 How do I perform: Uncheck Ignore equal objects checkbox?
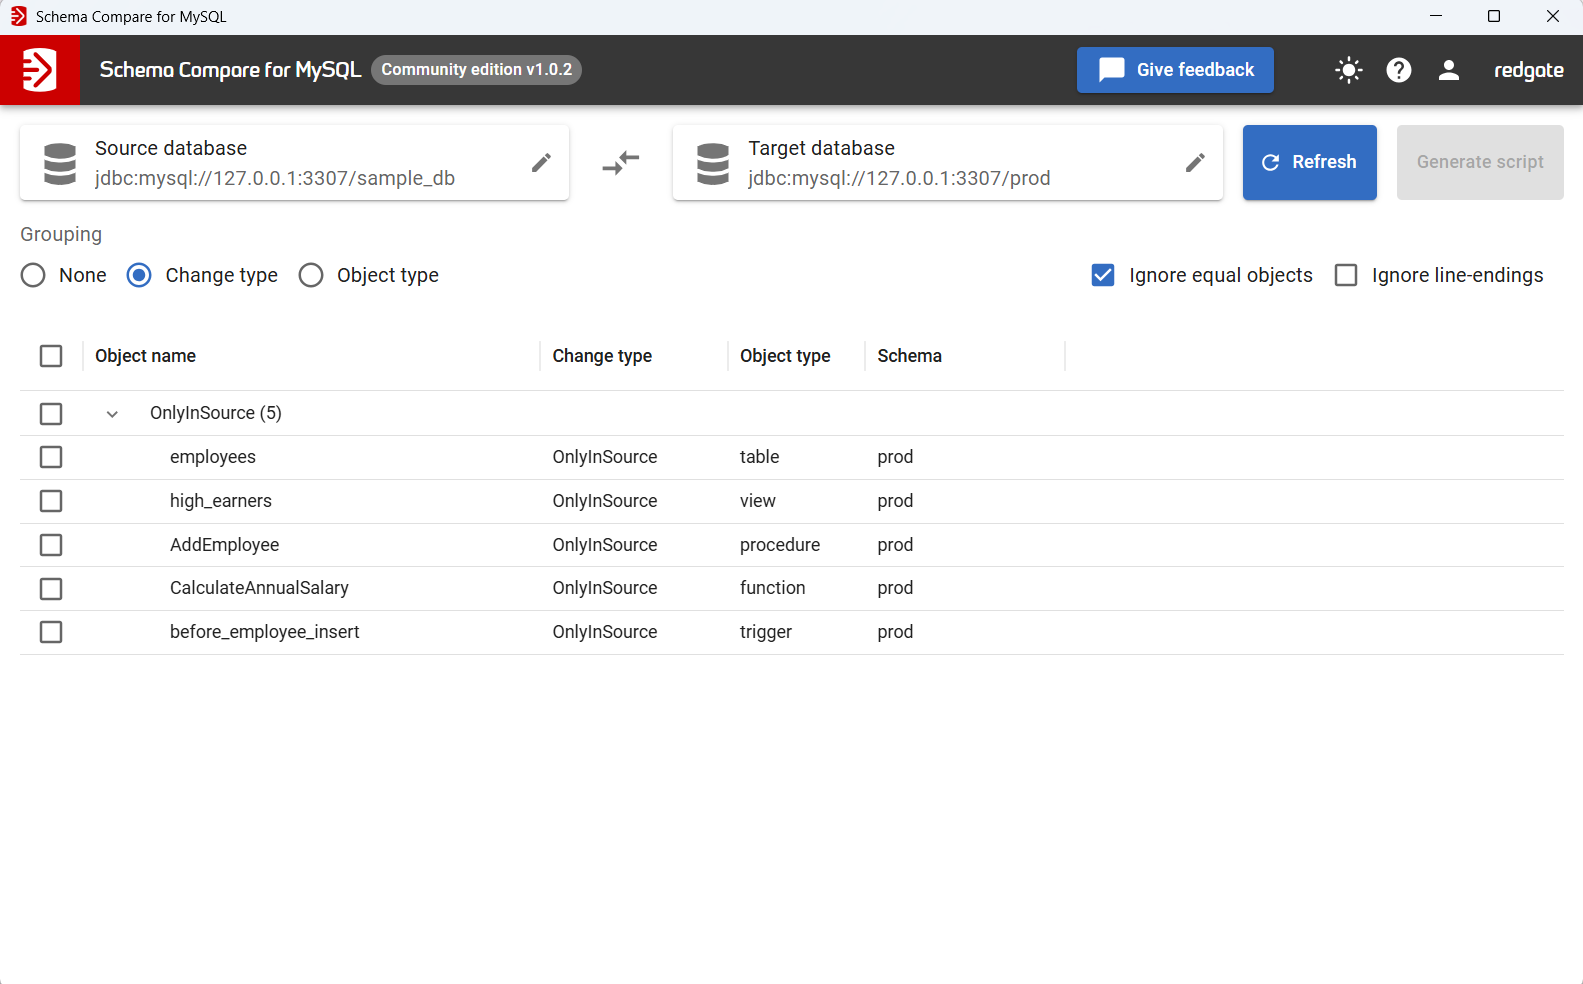[x=1103, y=275]
